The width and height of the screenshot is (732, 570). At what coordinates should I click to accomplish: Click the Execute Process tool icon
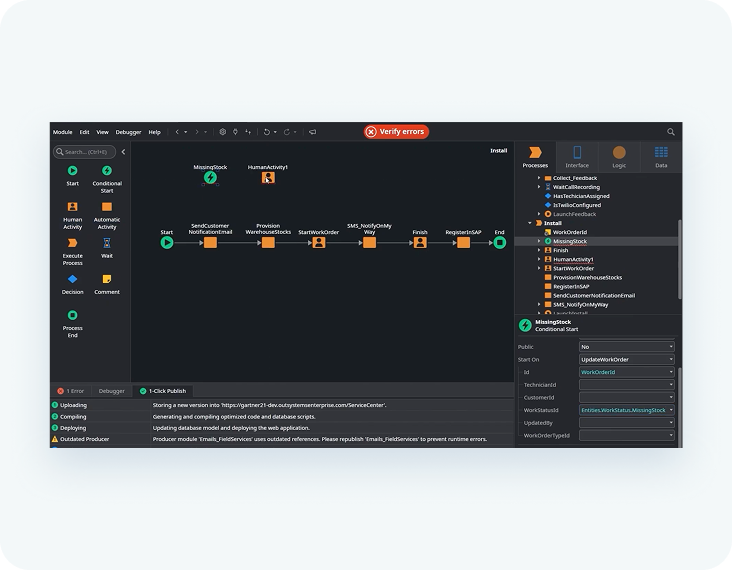click(73, 243)
